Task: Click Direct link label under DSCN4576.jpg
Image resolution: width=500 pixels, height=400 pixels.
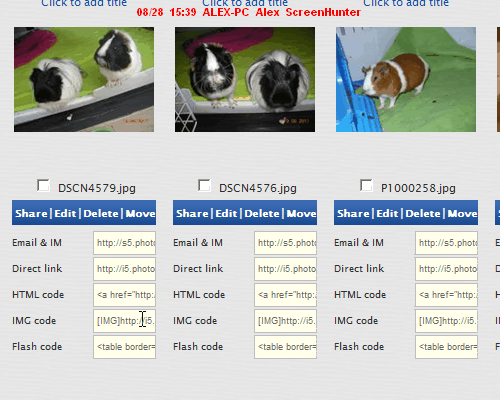Action: [198, 269]
